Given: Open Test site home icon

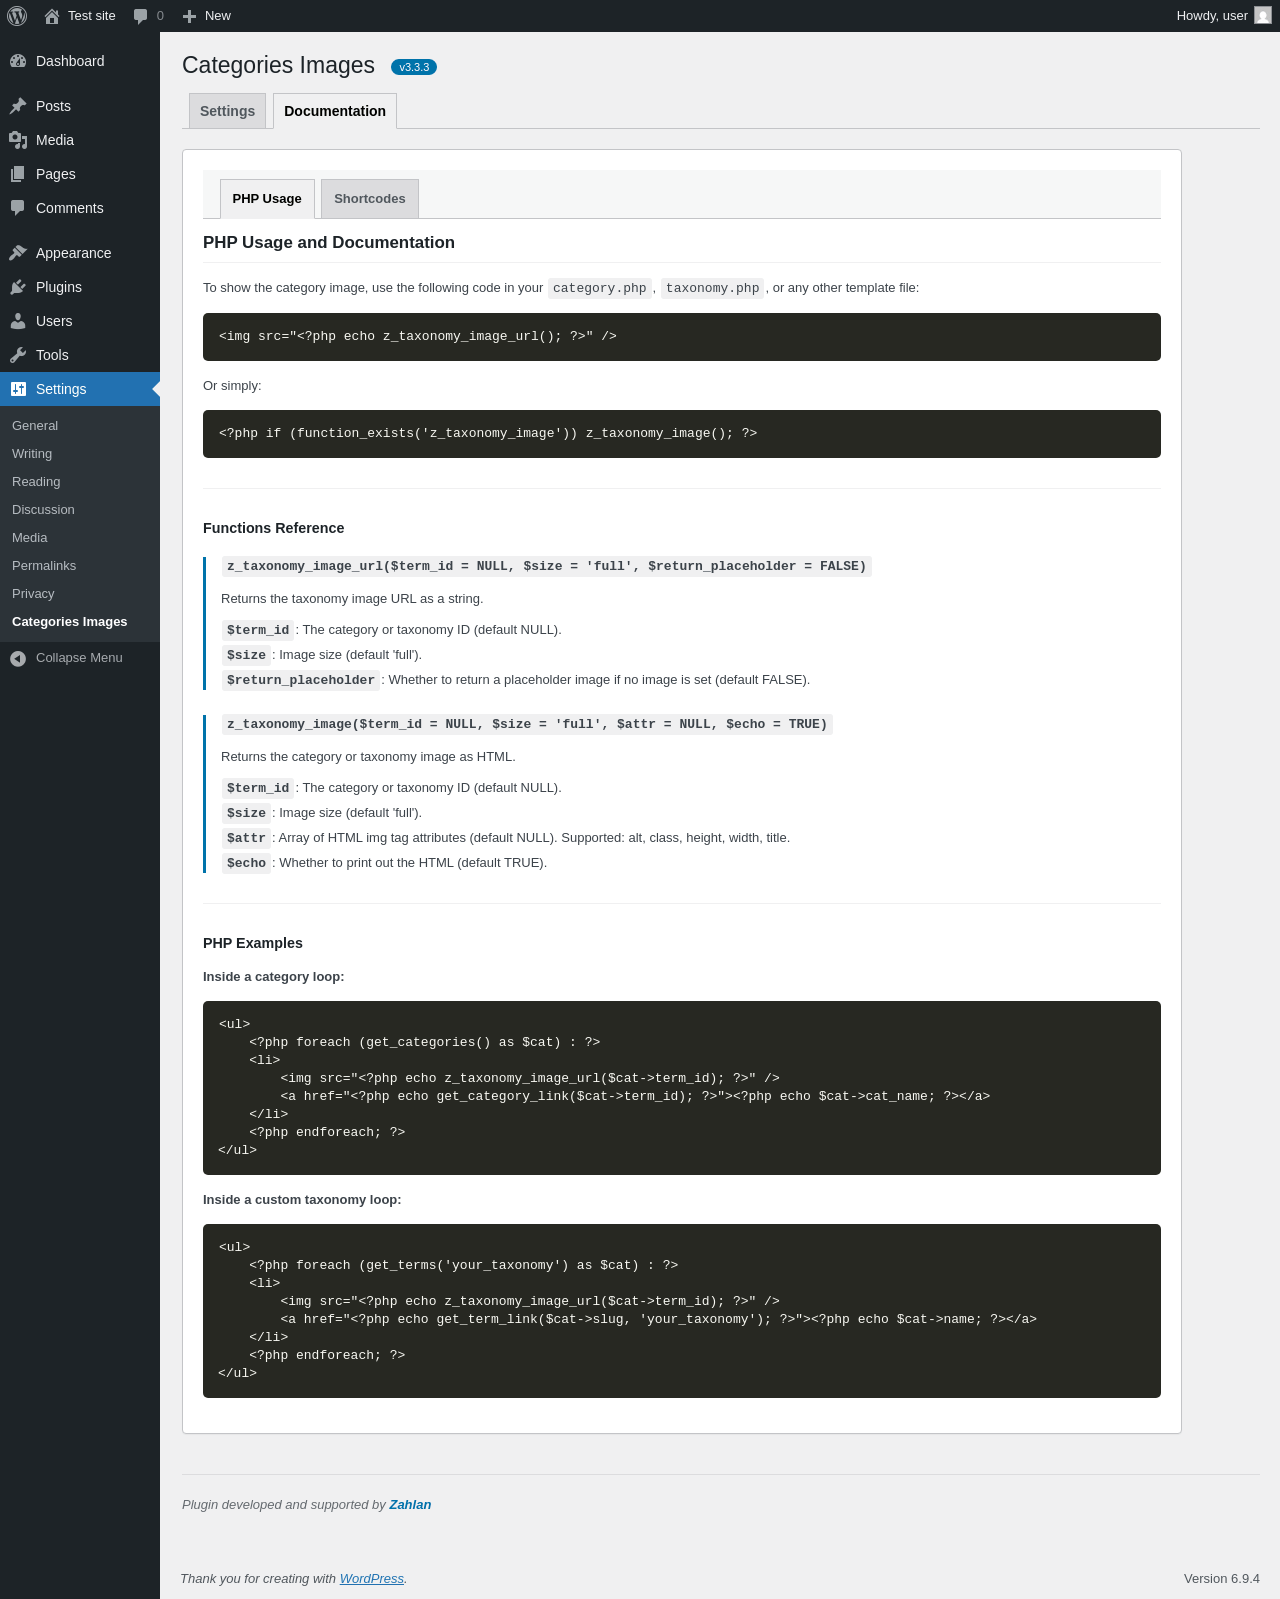Looking at the screenshot, I should 52,16.
